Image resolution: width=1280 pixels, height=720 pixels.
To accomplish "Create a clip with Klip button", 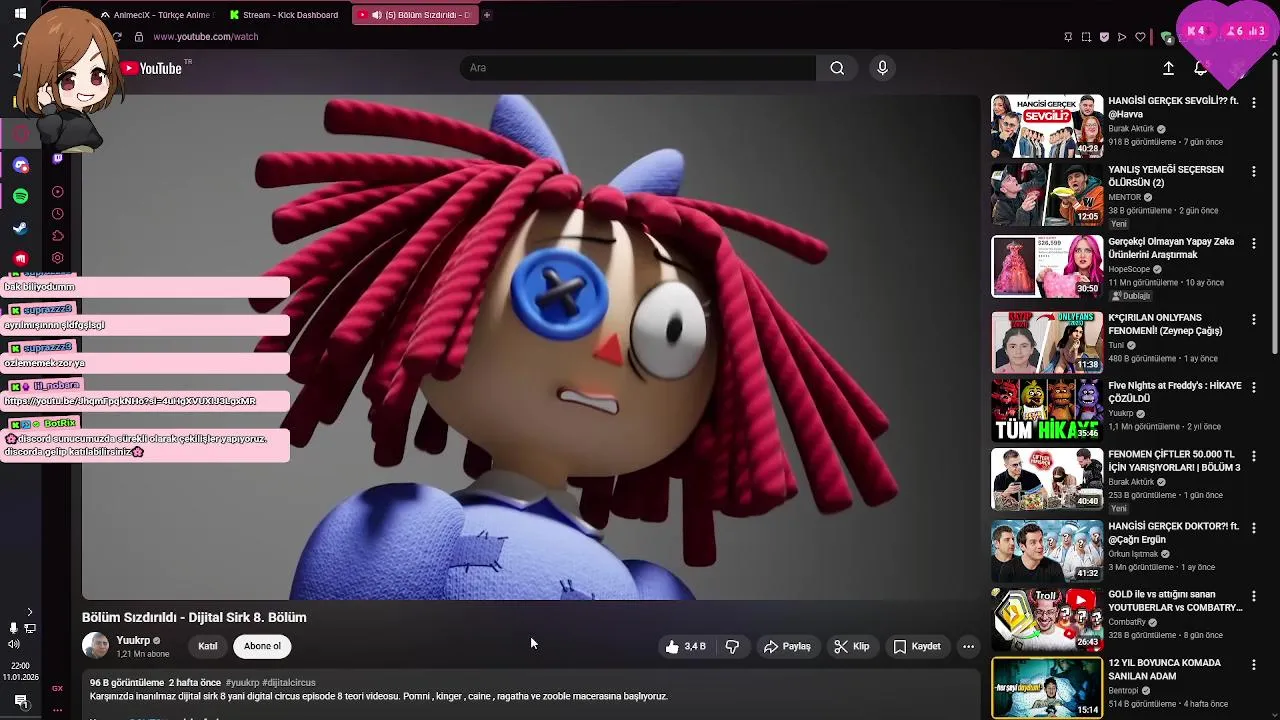I will [852, 646].
